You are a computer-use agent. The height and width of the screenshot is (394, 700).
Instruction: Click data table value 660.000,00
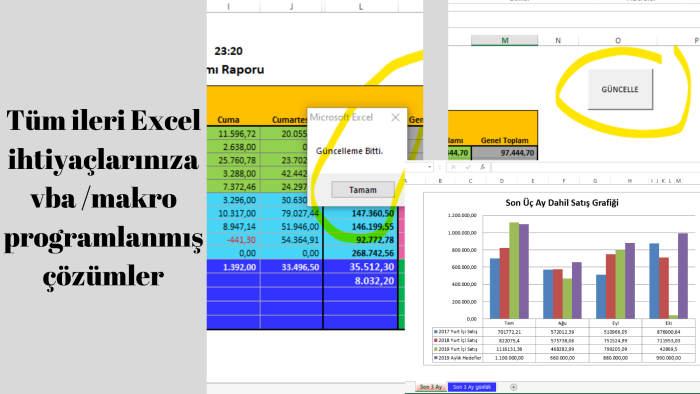[562, 358]
